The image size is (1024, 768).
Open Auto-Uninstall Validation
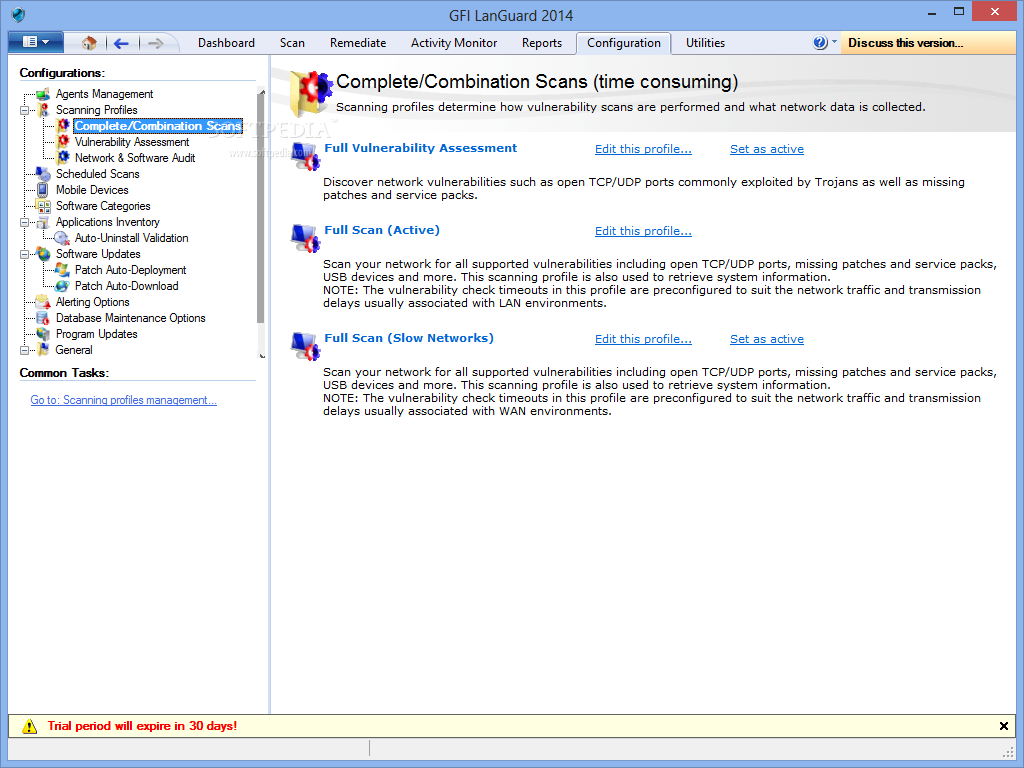pos(131,238)
